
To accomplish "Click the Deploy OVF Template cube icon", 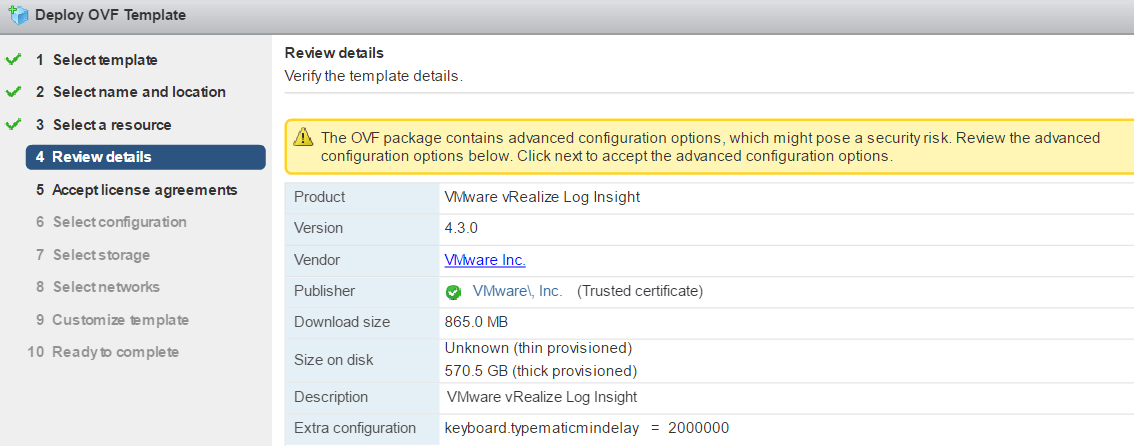I will 18,14.
